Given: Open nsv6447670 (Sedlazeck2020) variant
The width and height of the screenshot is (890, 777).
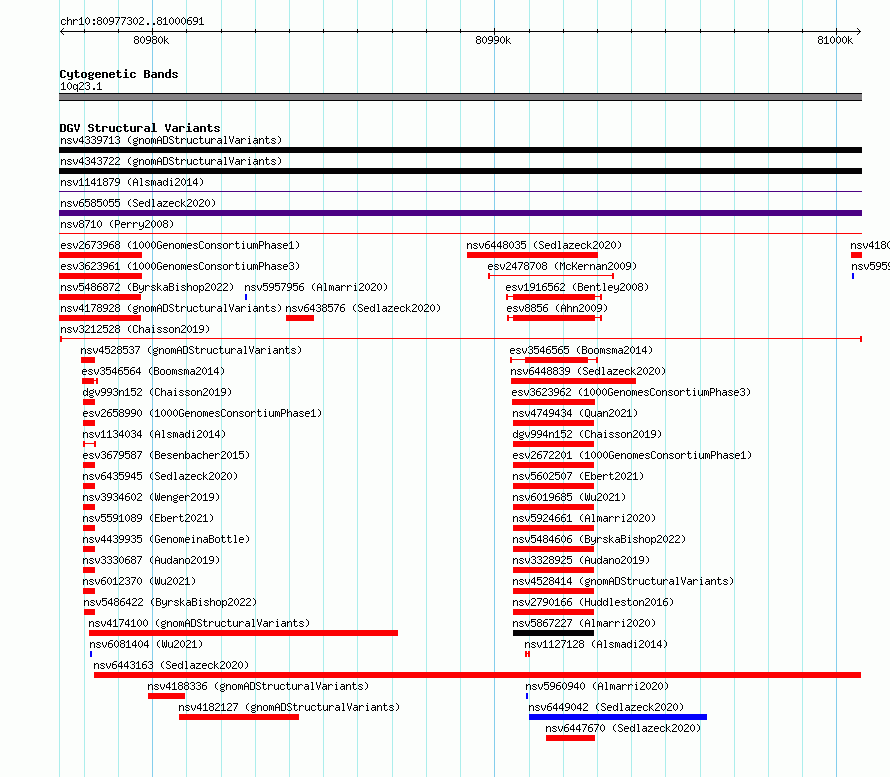Looking at the screenshot, I should coord(623,728).
